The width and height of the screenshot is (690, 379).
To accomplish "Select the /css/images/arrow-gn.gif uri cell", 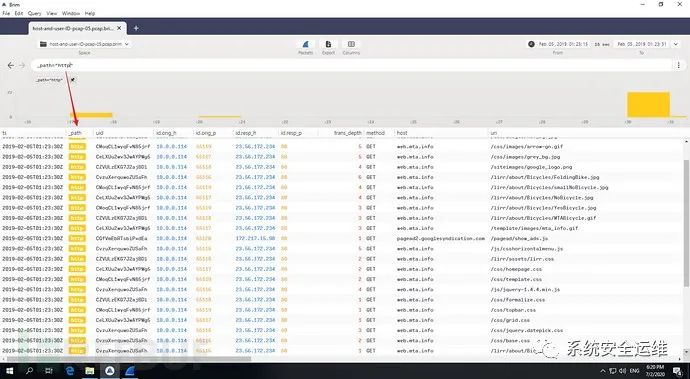I will [x=527, y=146].
